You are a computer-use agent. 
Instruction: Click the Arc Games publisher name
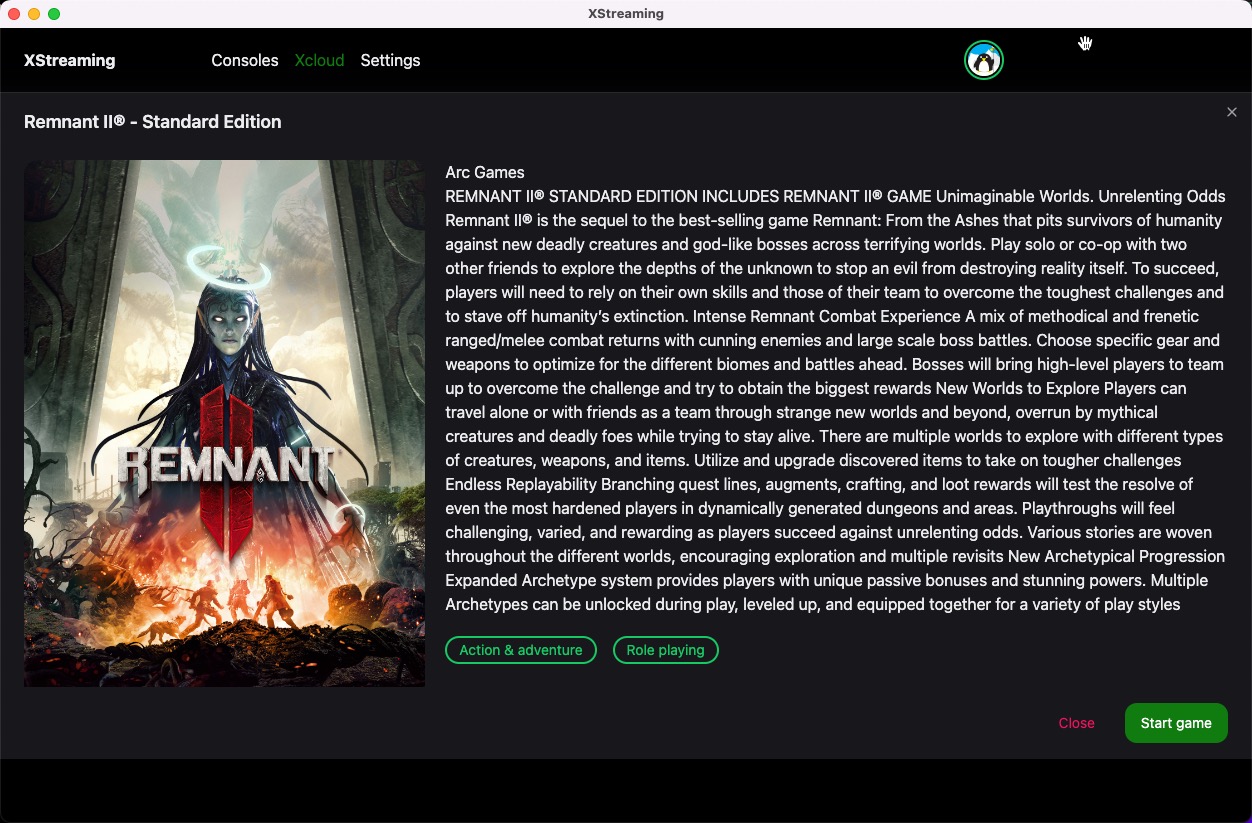(x=485, y=172)
